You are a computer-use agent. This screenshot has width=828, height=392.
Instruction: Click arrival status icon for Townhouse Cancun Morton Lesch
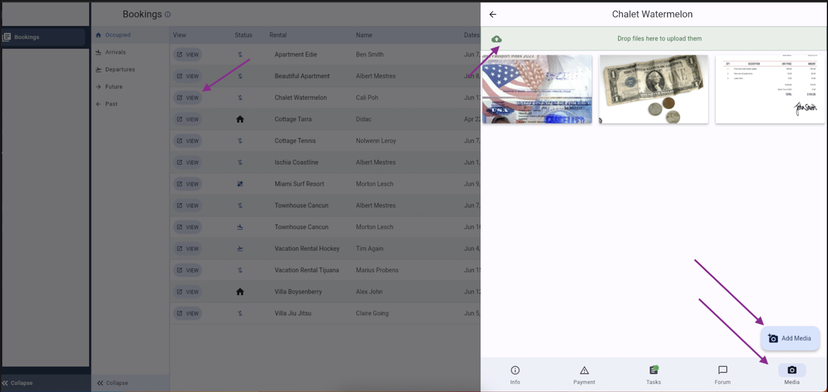240,227
